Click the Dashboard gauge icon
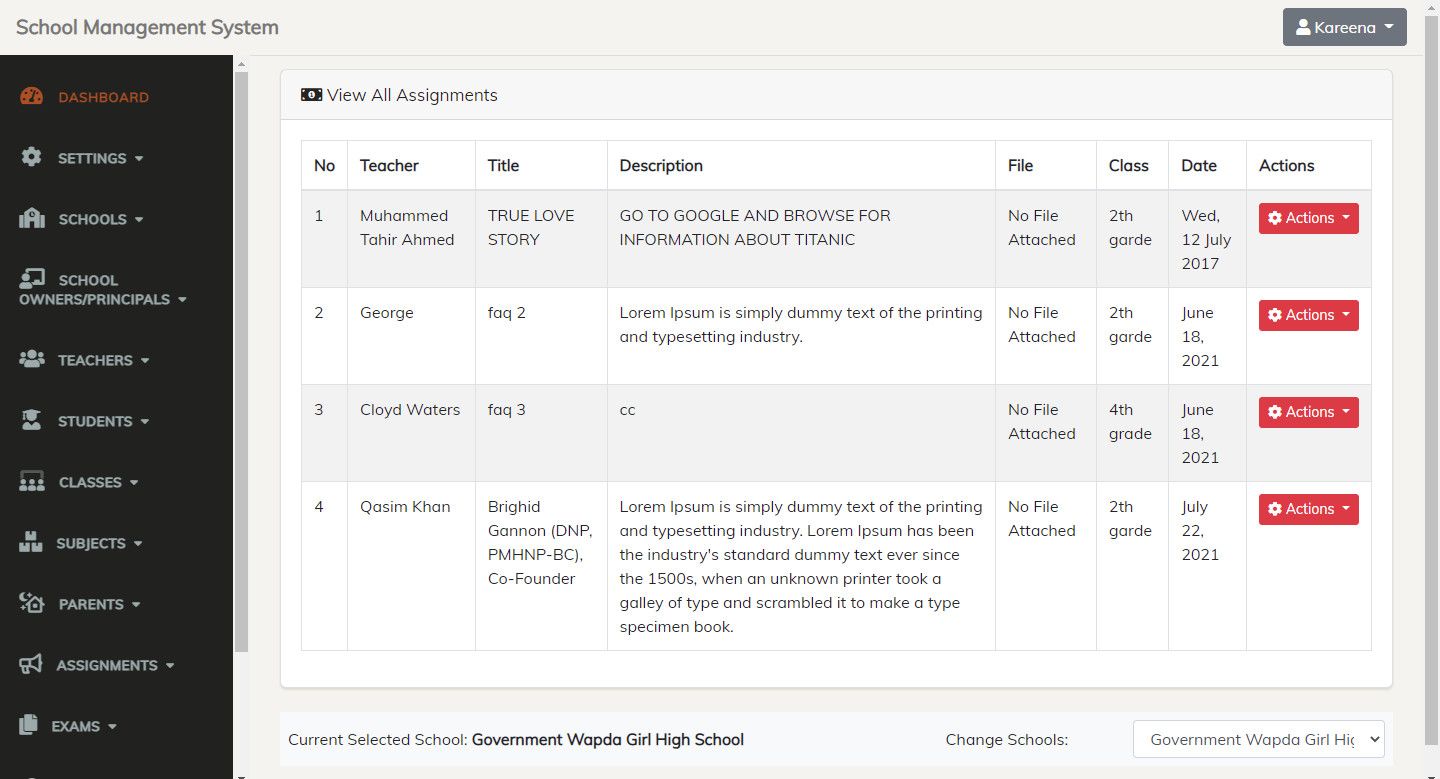The width and height of the screenshot is (1440, 779). (32, 97)
